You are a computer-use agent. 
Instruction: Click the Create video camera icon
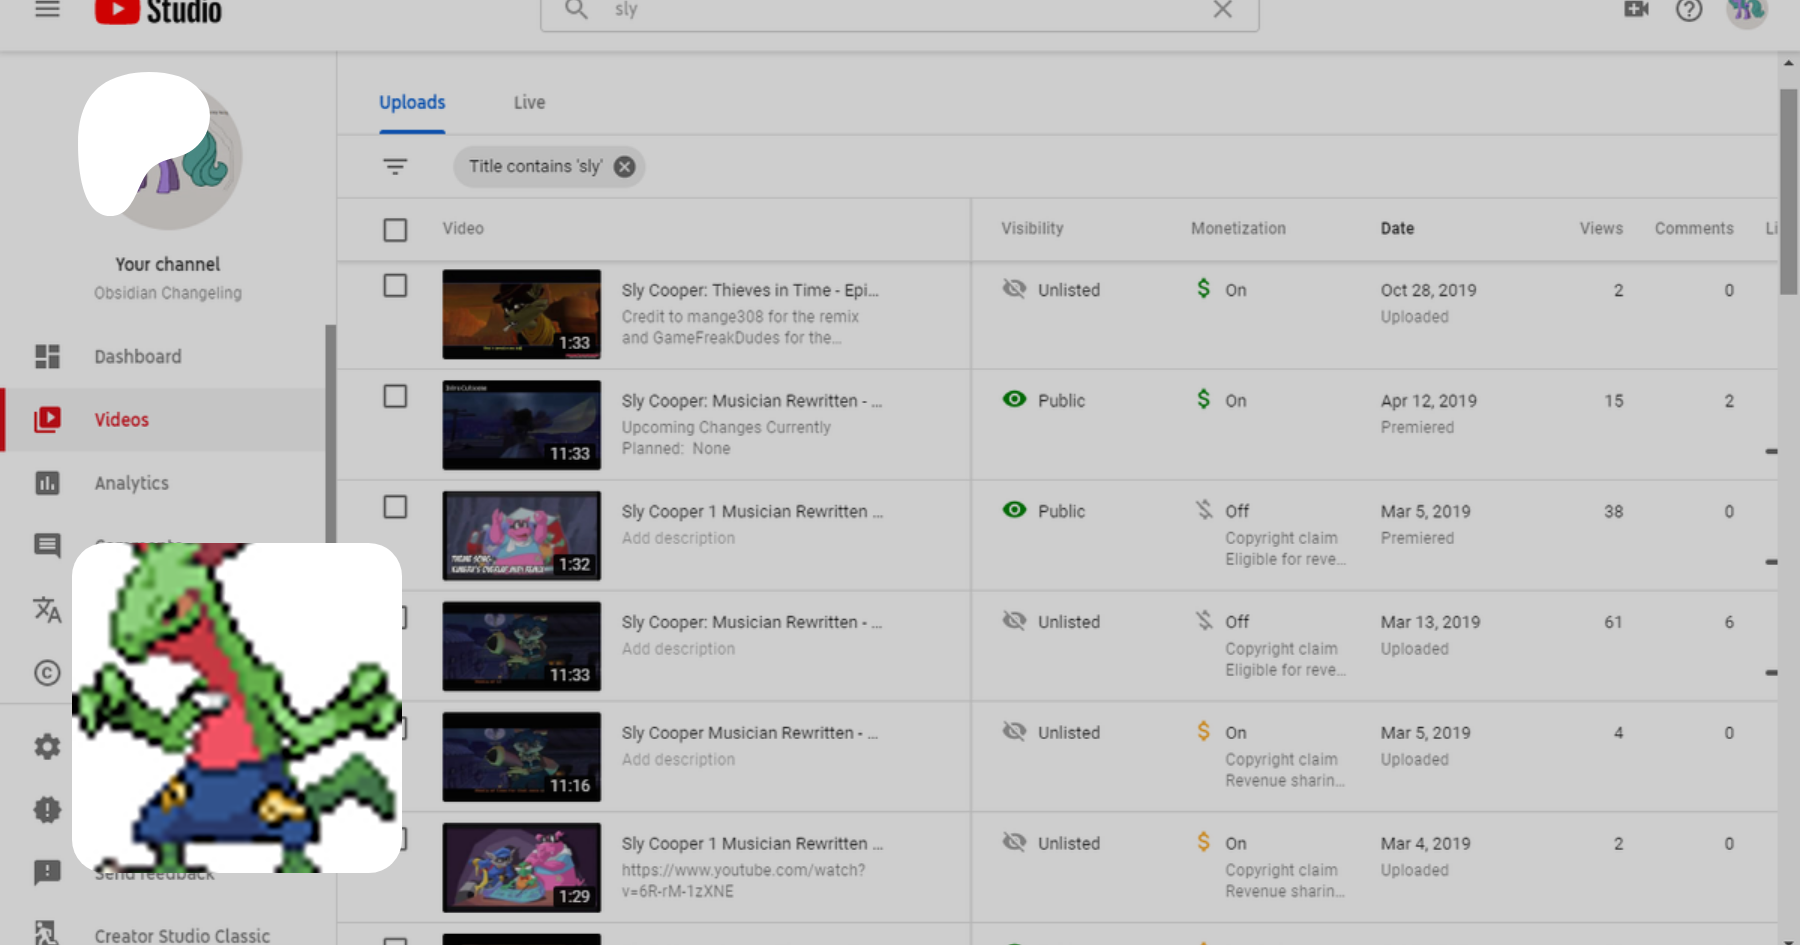1636,10
